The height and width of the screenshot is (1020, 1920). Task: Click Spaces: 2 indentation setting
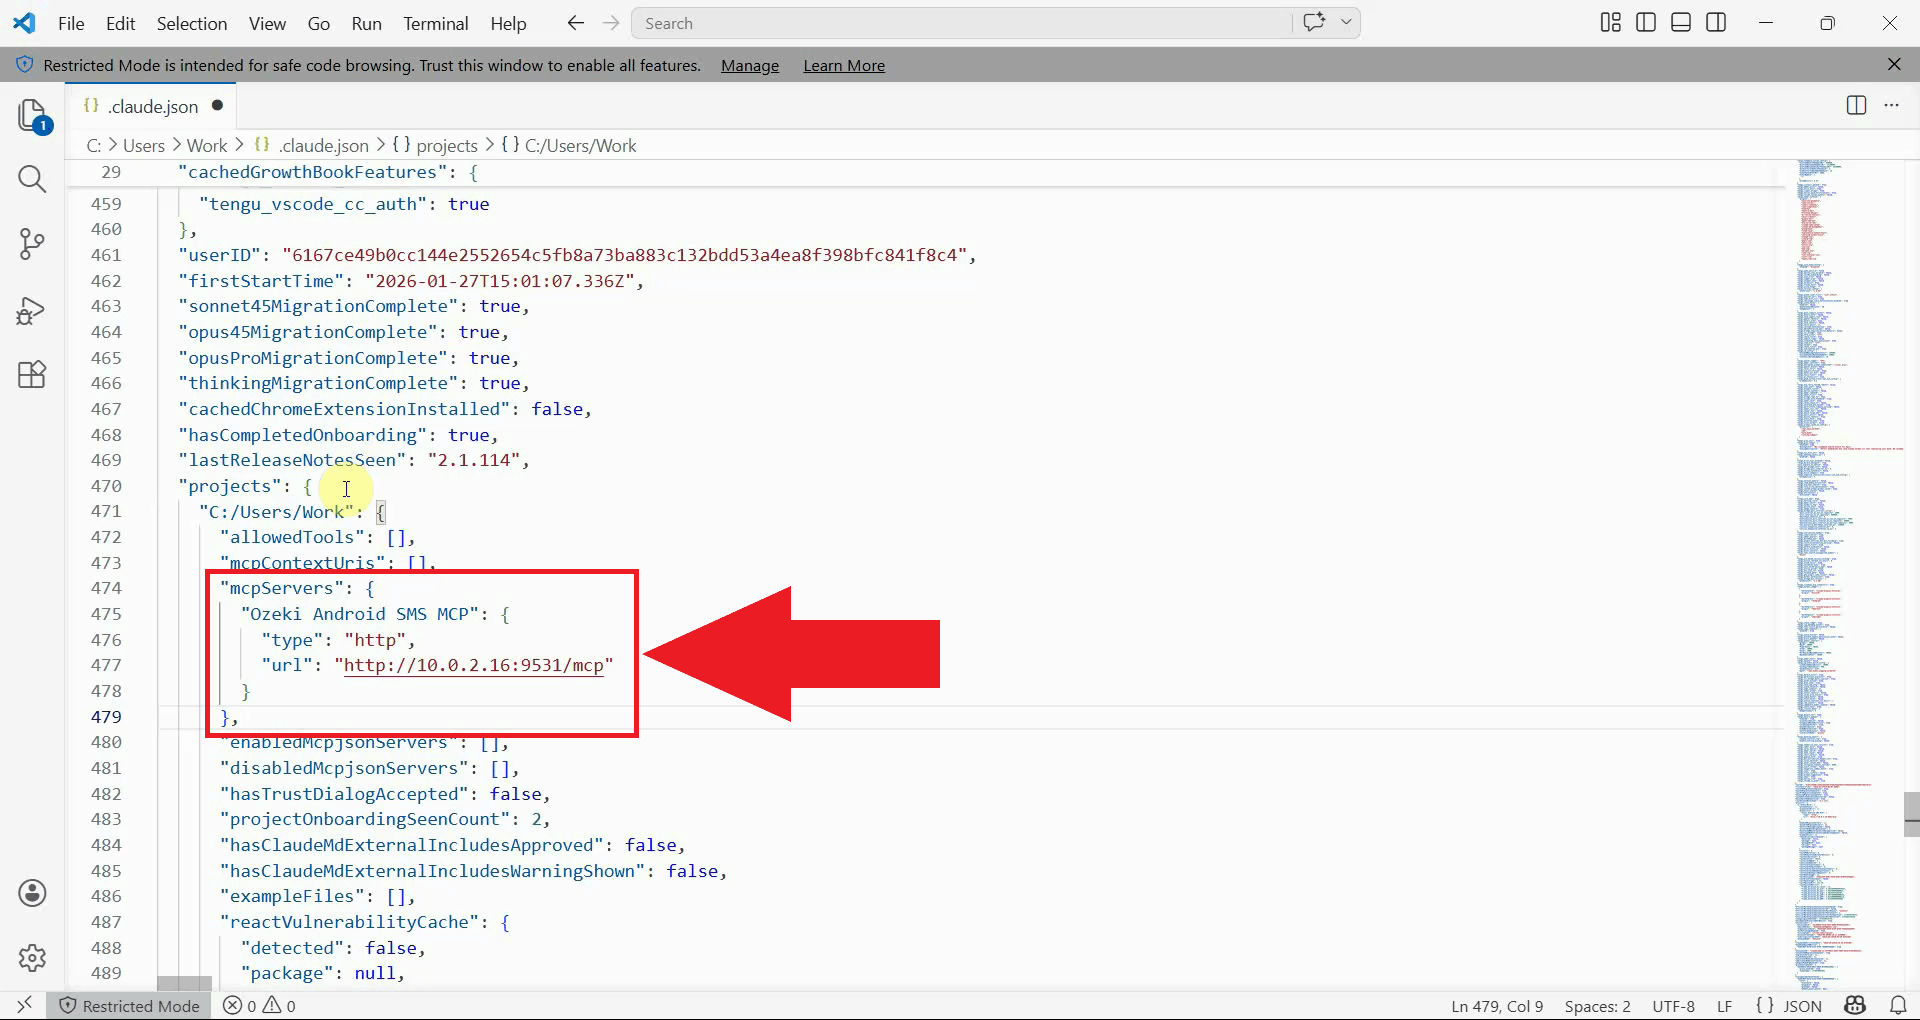(1597, 1006)
